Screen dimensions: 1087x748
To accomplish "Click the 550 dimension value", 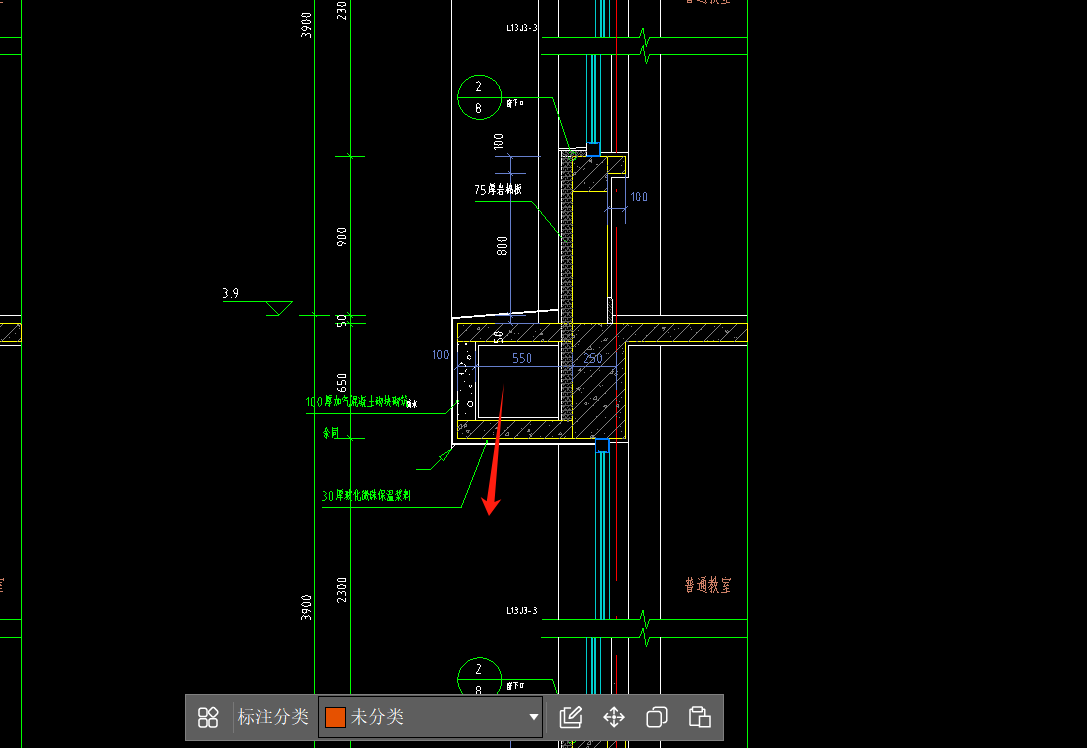I will coord(522,358).
